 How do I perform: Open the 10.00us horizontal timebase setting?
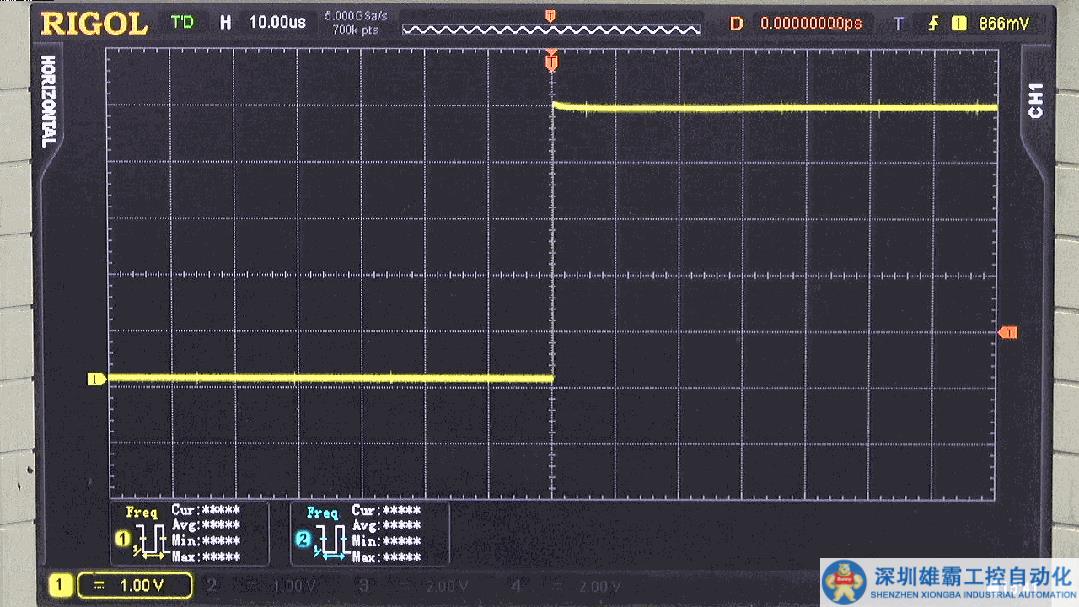[277, 23]
